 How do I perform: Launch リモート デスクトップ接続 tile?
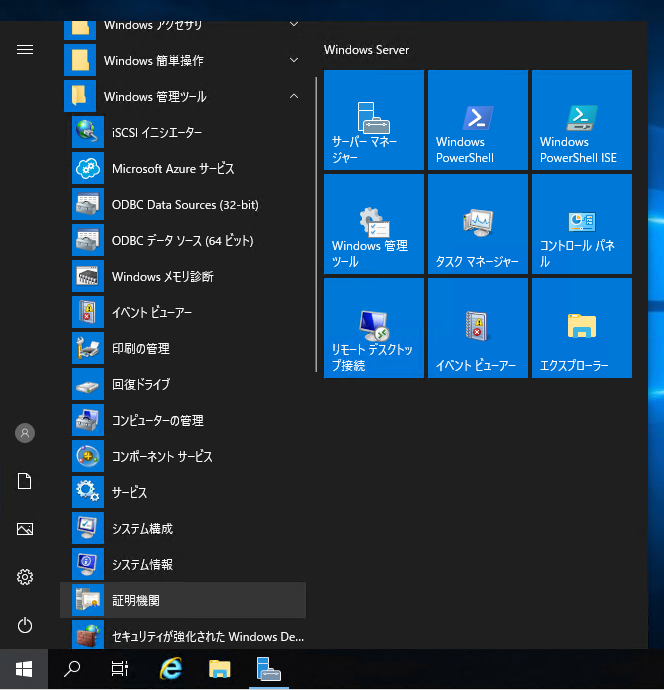tap(374, 328)
